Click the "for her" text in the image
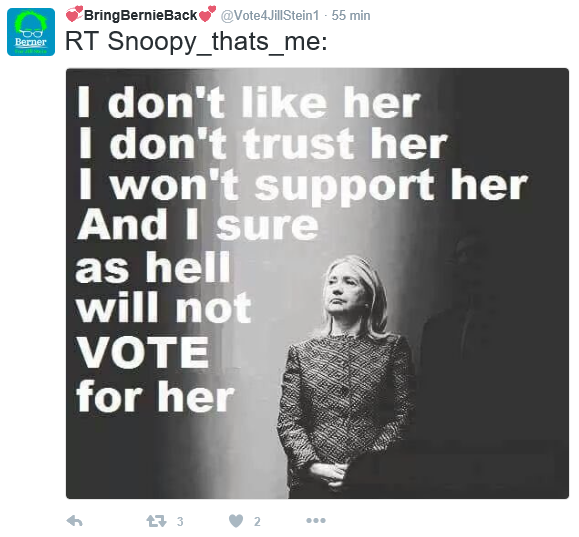 click(155, 396)
